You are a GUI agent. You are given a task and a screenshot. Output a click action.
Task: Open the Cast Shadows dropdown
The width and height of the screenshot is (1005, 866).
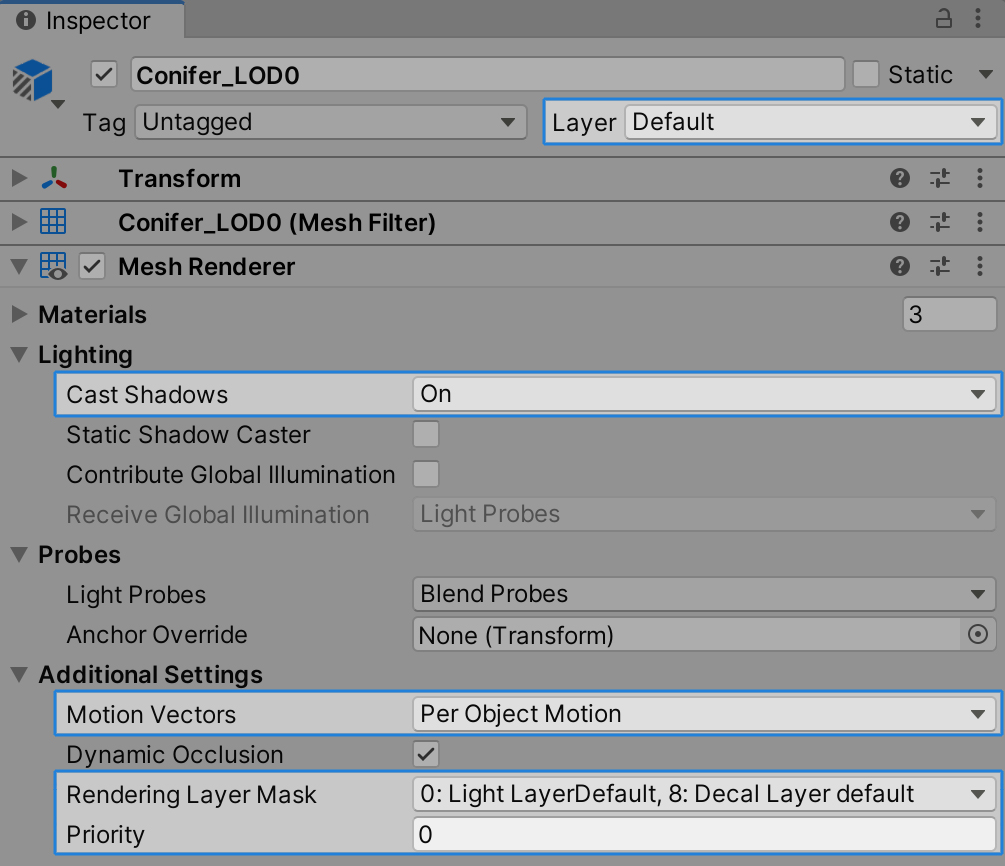pos(704,394)
